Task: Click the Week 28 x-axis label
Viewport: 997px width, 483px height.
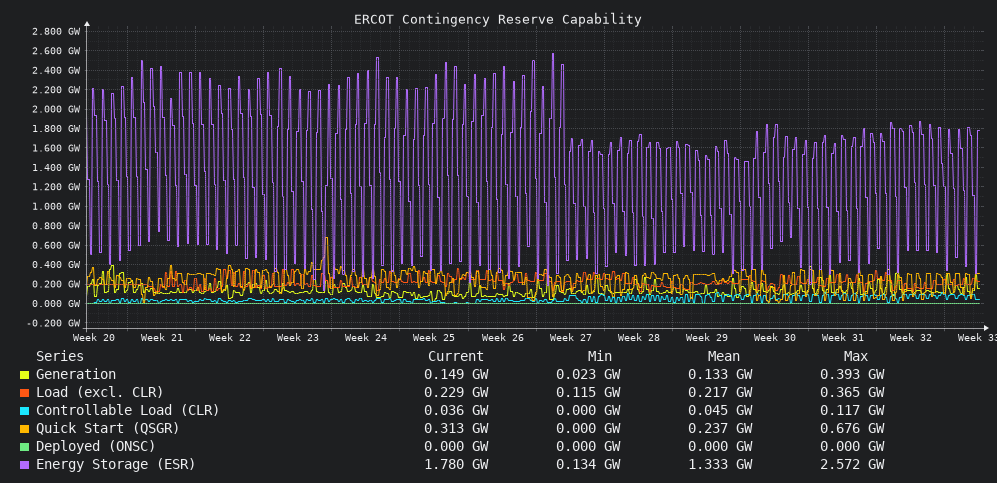Action: [x=638, y=337]
